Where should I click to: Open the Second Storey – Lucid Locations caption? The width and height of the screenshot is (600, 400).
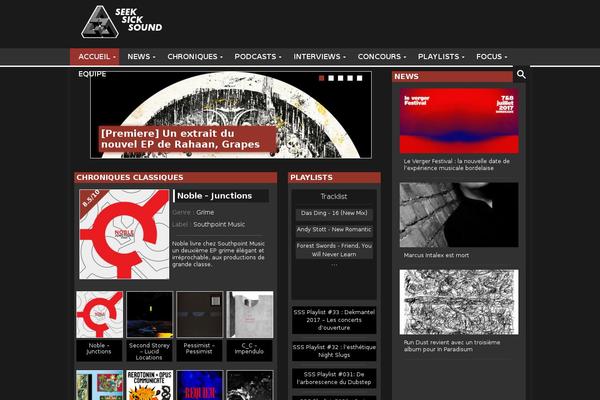point(149,351)
